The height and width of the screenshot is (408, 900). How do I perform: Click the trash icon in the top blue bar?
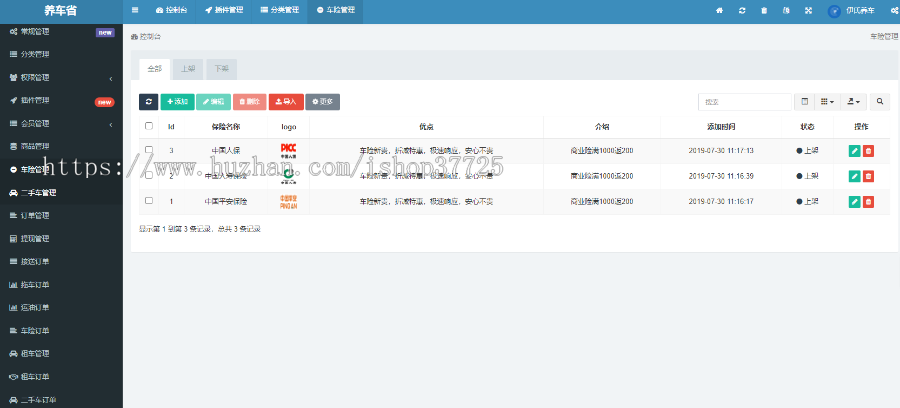[764, 10]
